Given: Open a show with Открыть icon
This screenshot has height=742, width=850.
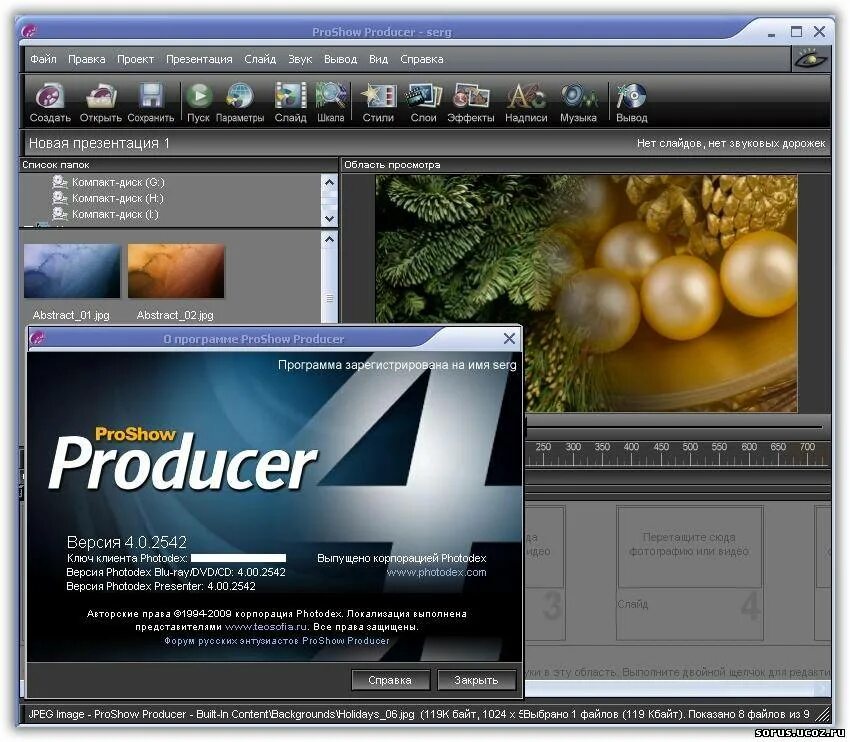Looking at the screenshot, I should click(100, 102).
